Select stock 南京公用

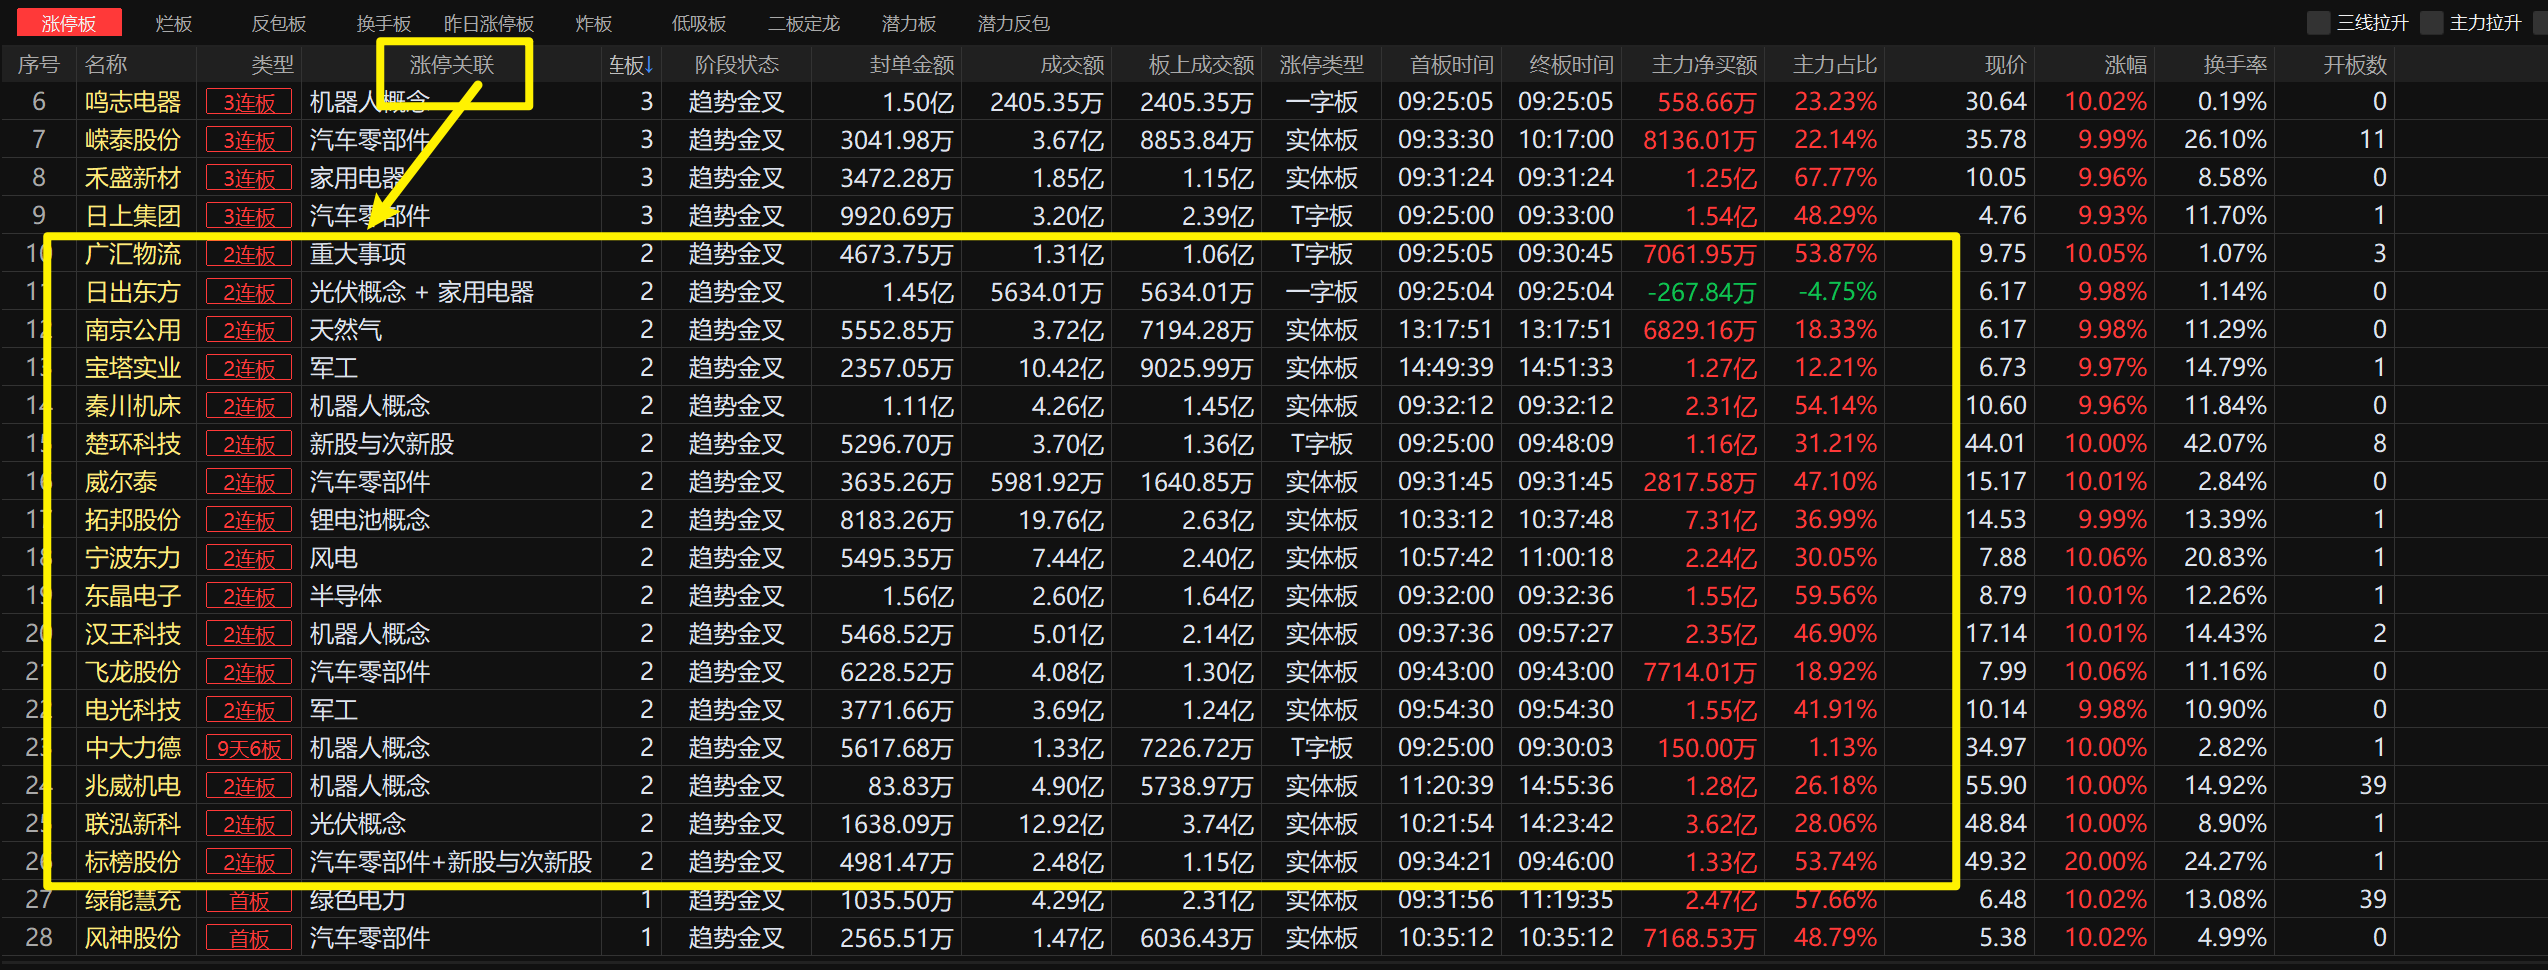click(133, 330)
